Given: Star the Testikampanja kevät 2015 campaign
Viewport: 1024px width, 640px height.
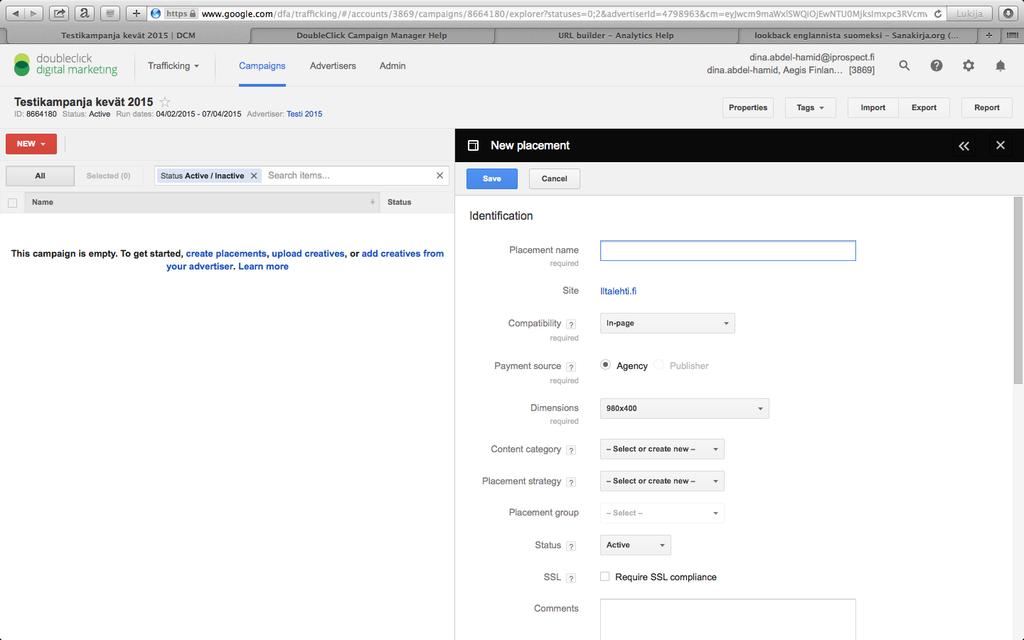Looking at the screenshot, I should click(x=165, y=102).
